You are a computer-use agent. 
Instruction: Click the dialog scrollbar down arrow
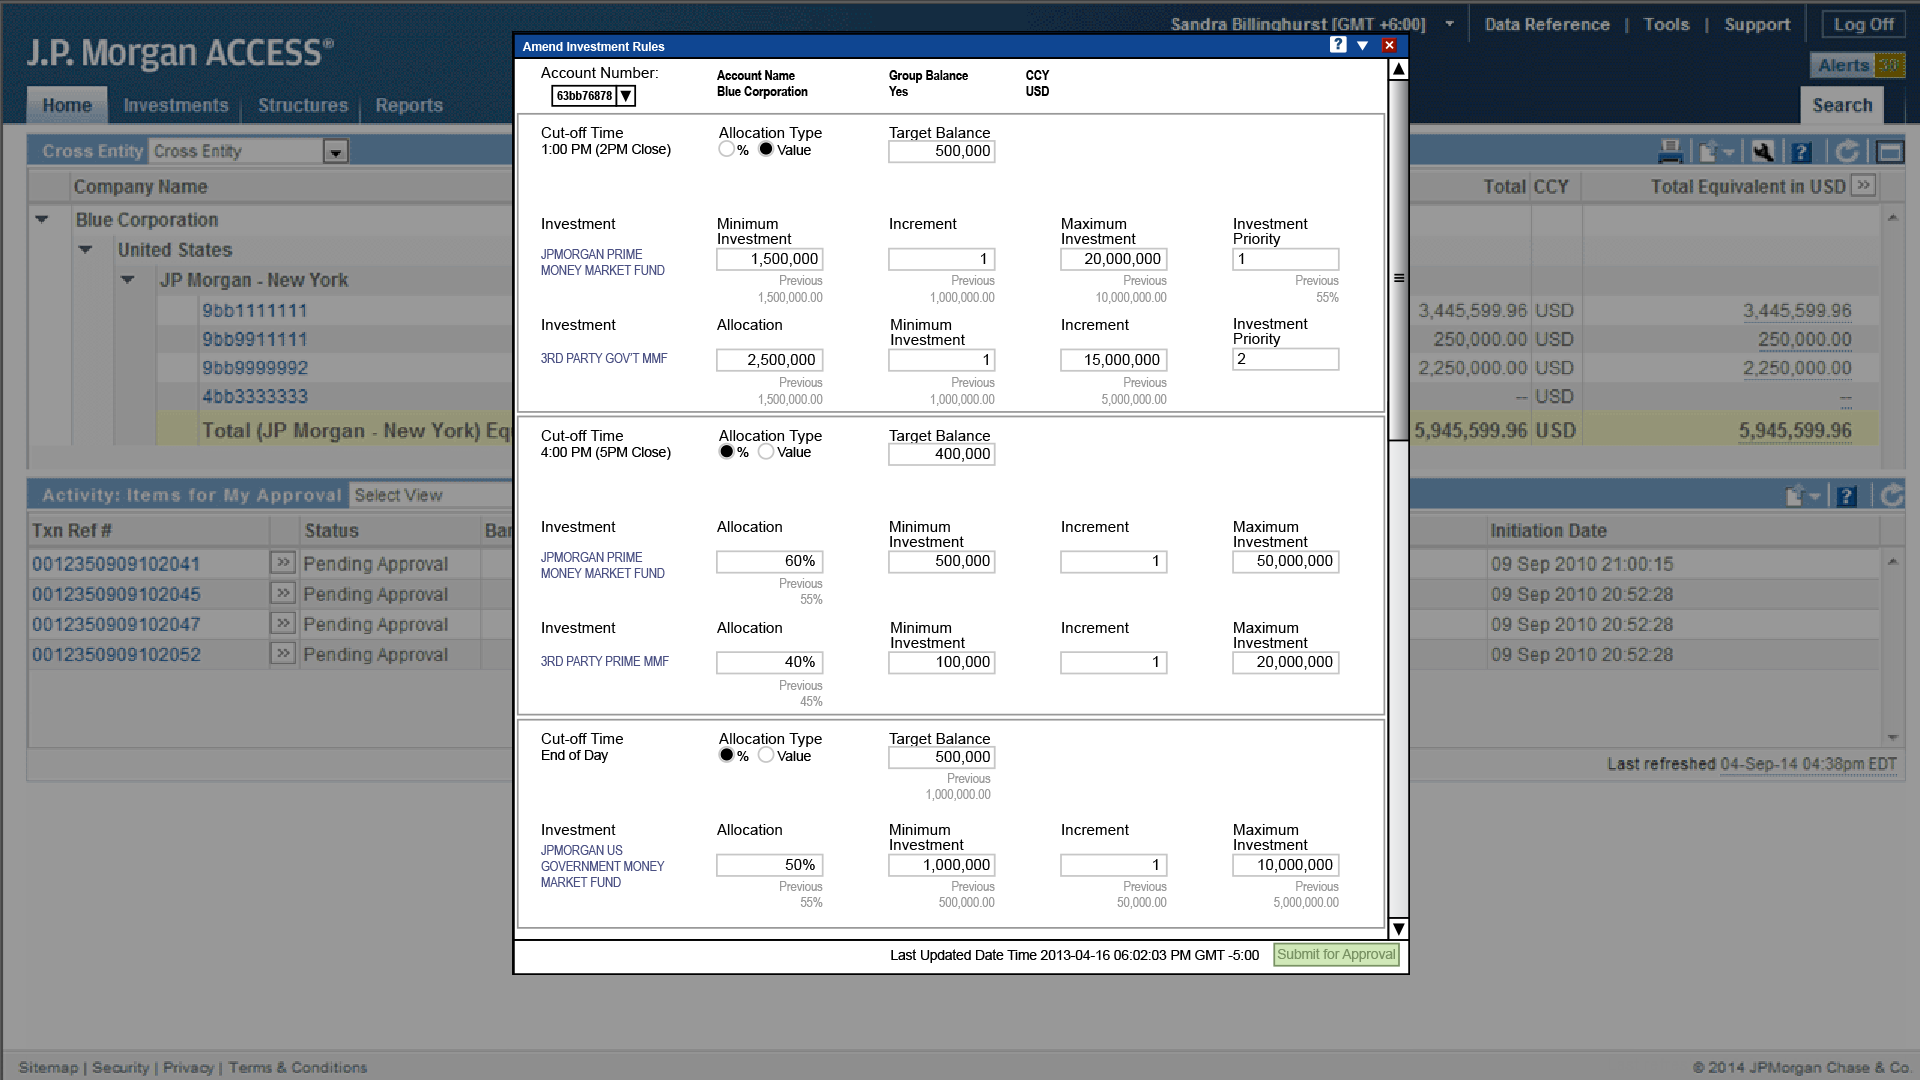1398,928
